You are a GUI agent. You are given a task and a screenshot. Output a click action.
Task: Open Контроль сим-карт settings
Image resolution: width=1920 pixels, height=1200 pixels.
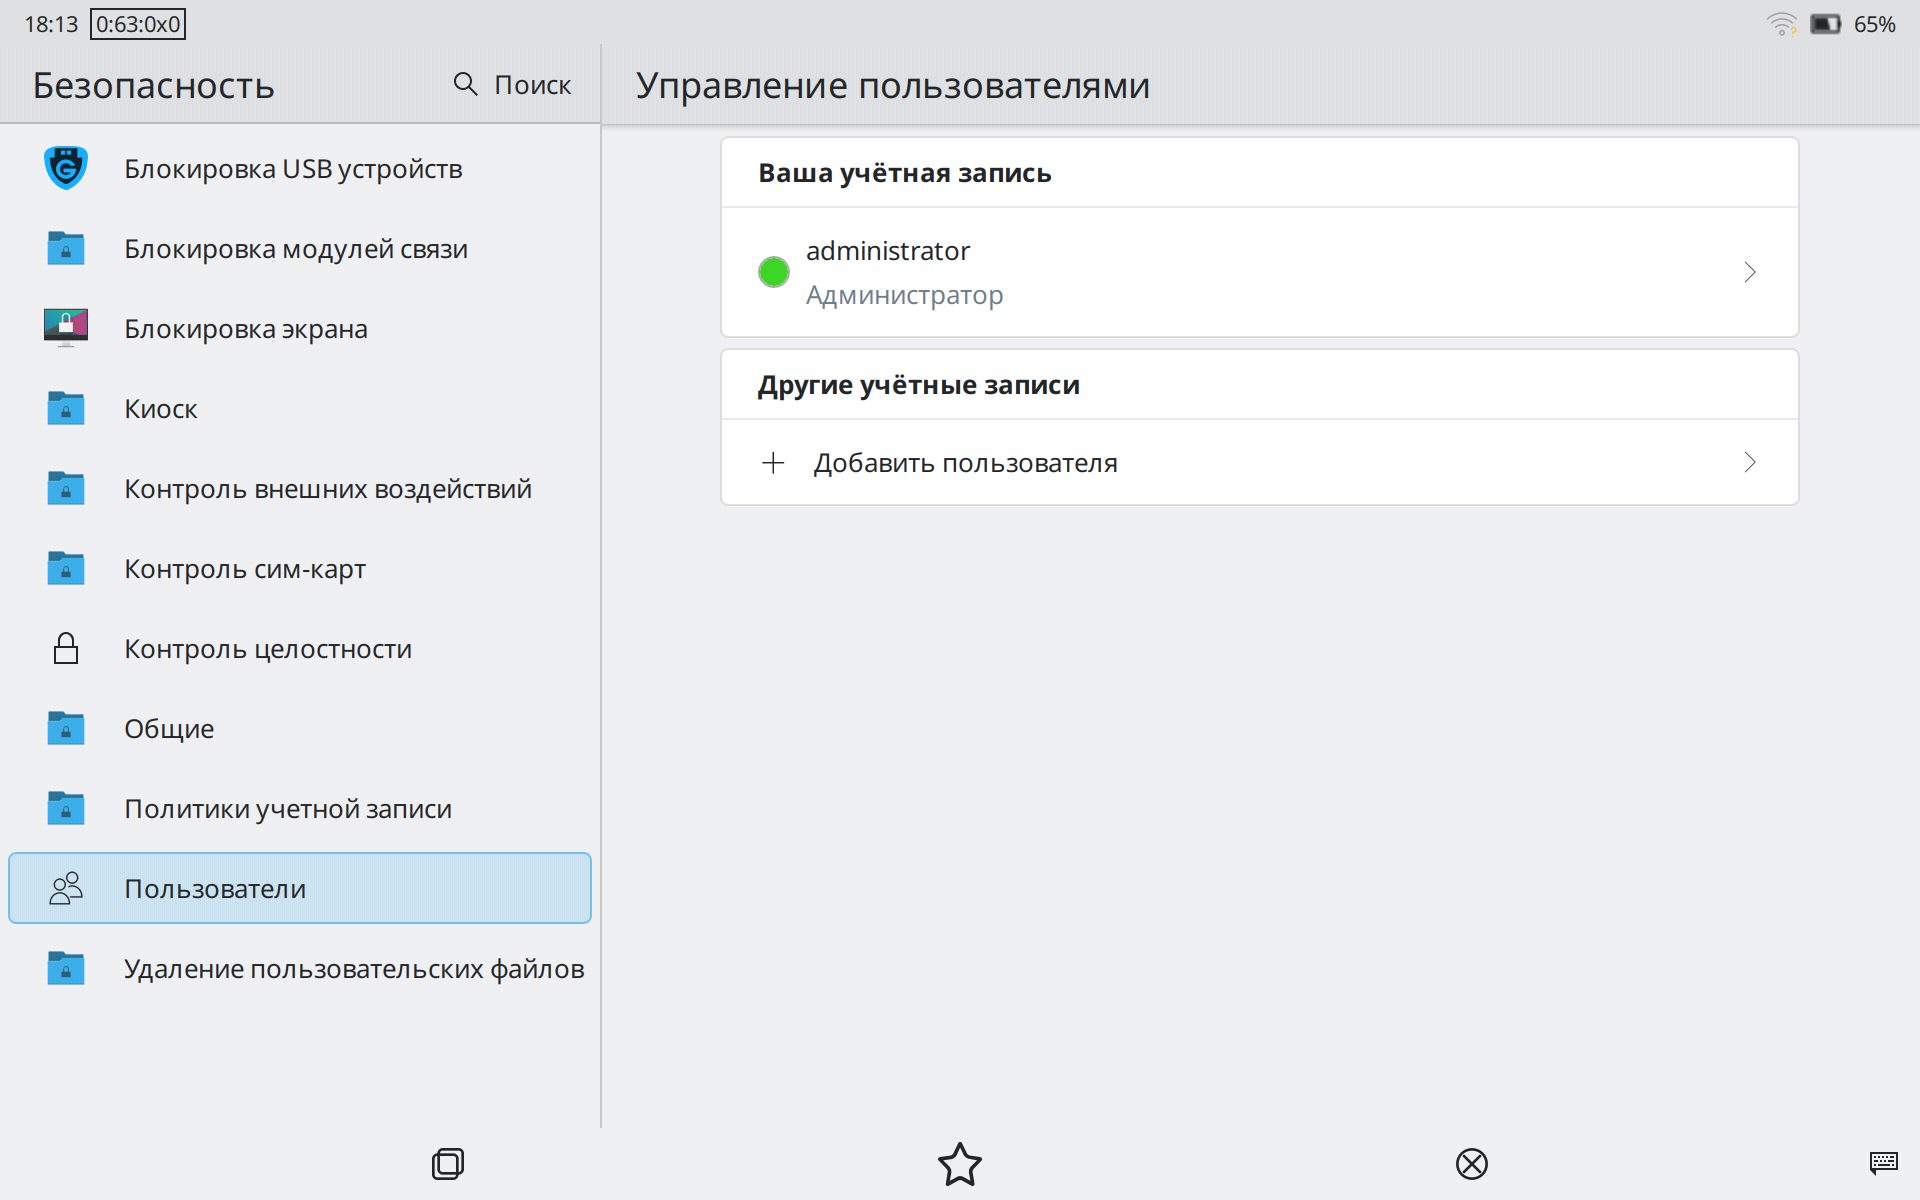[x=245, y=569]
